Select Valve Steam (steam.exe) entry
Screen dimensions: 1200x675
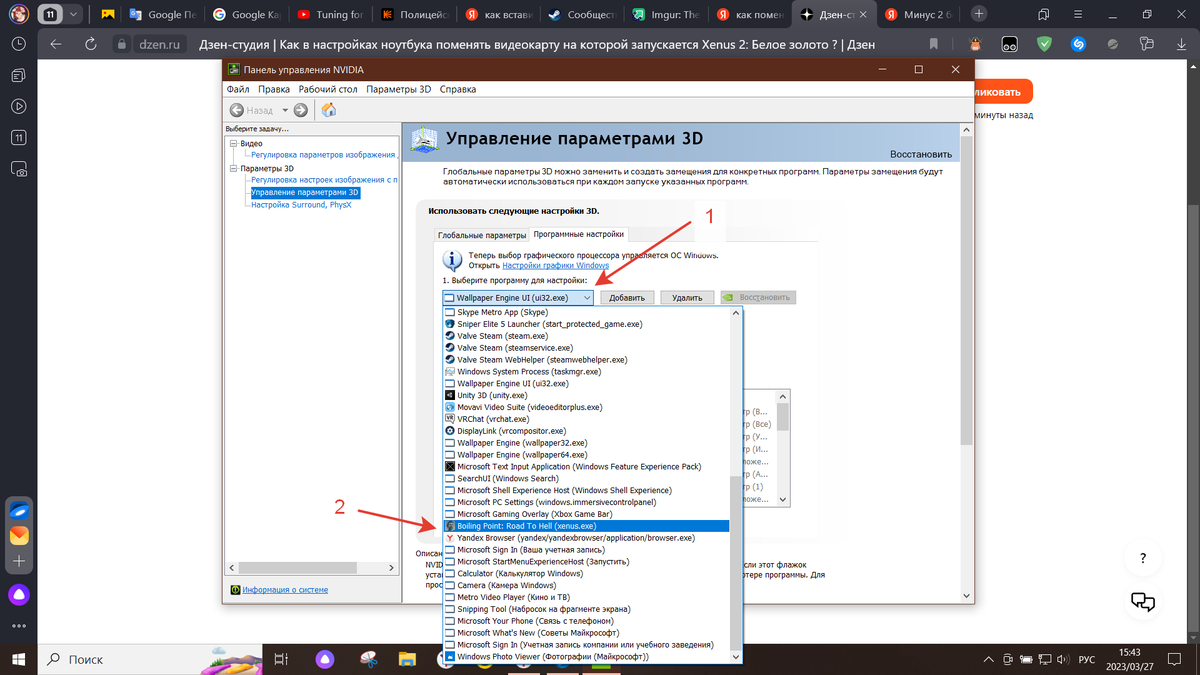(586, 337)
